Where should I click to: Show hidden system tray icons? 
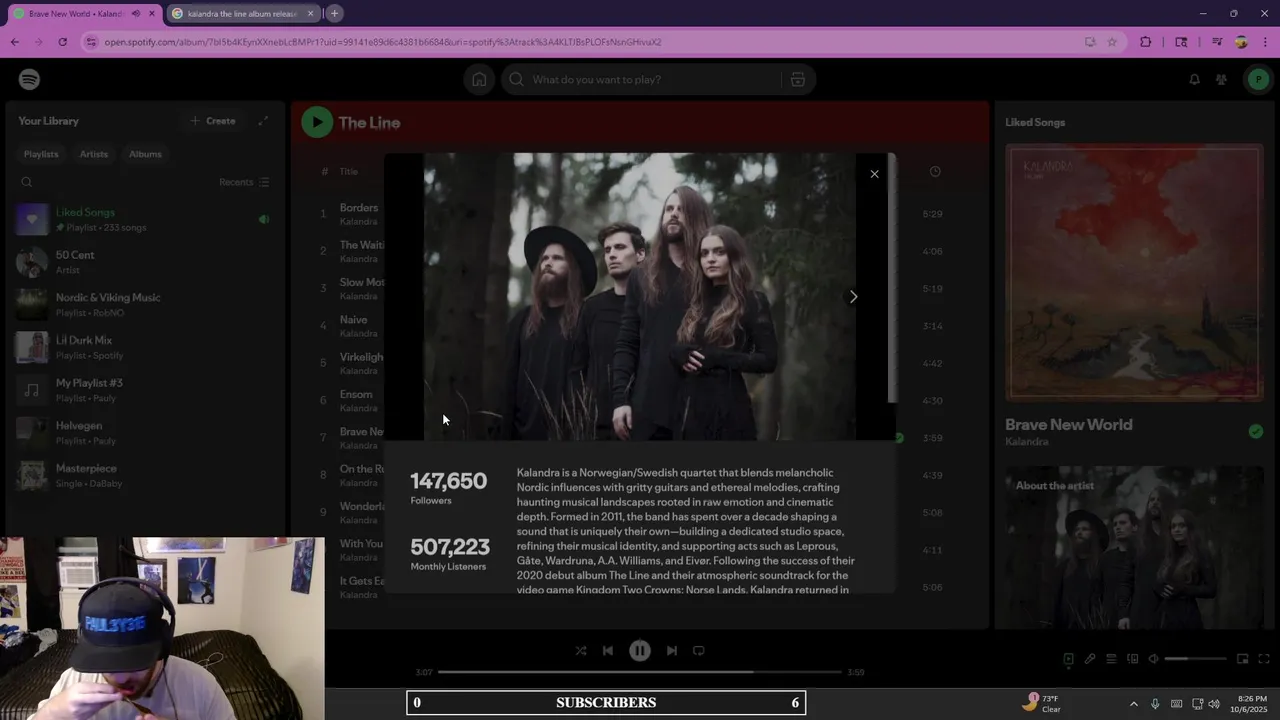(1133, 704)
